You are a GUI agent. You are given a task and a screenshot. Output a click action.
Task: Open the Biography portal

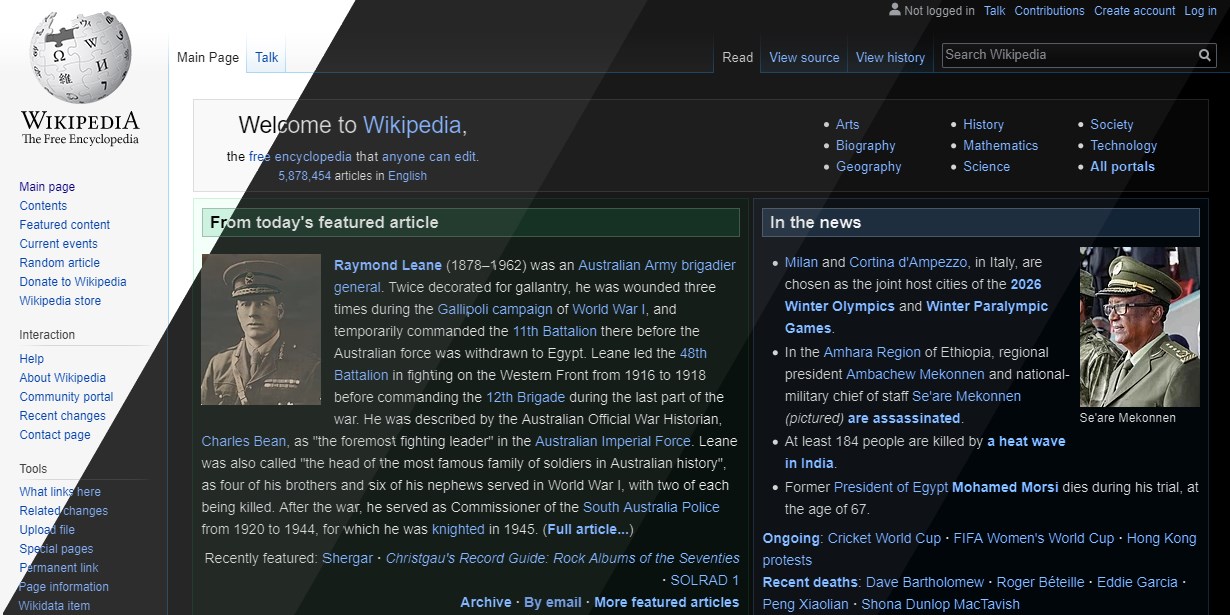coord(866,146)
